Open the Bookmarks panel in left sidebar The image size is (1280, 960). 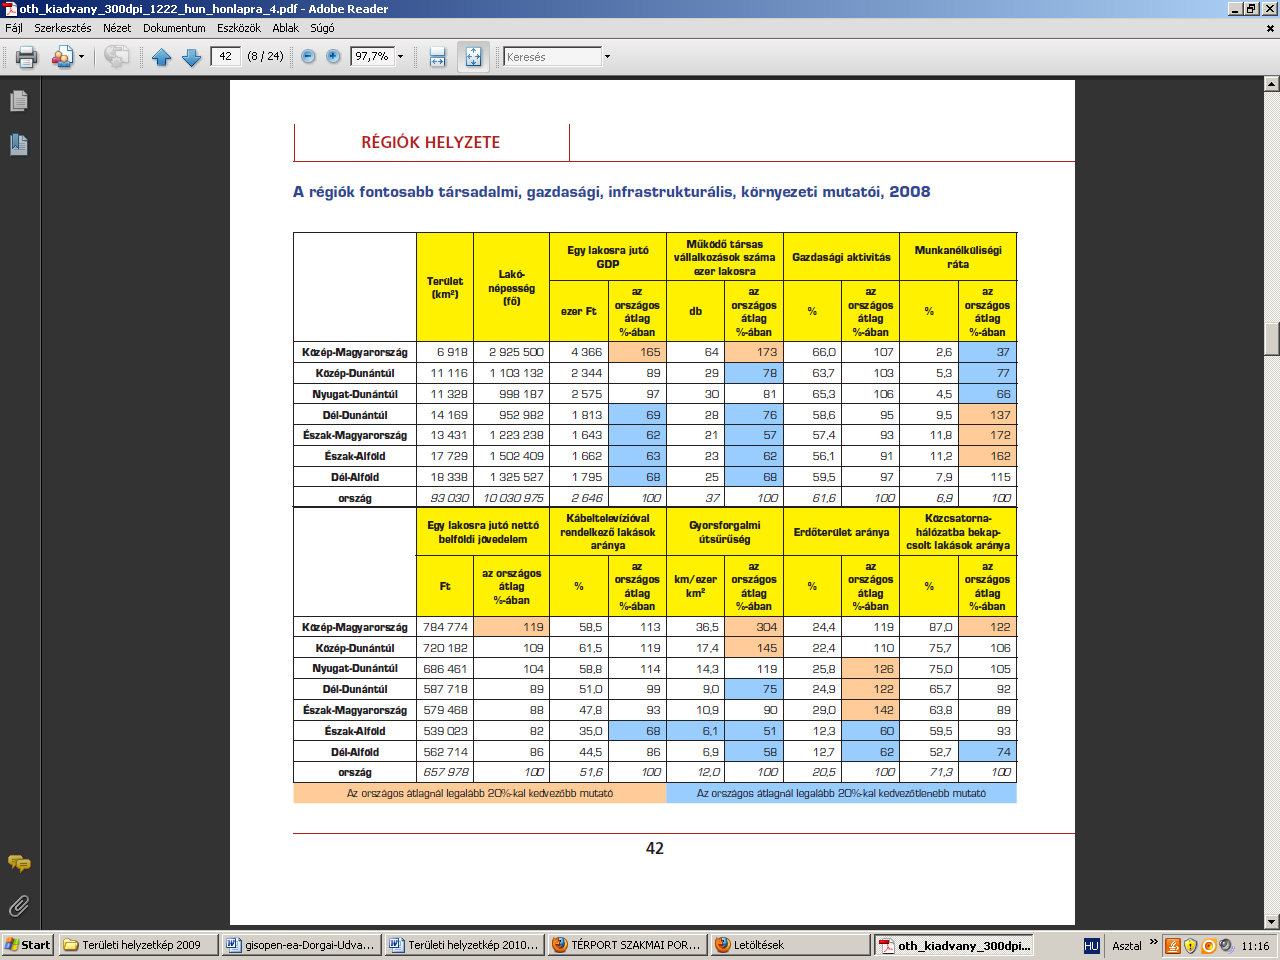click(19, 145)
